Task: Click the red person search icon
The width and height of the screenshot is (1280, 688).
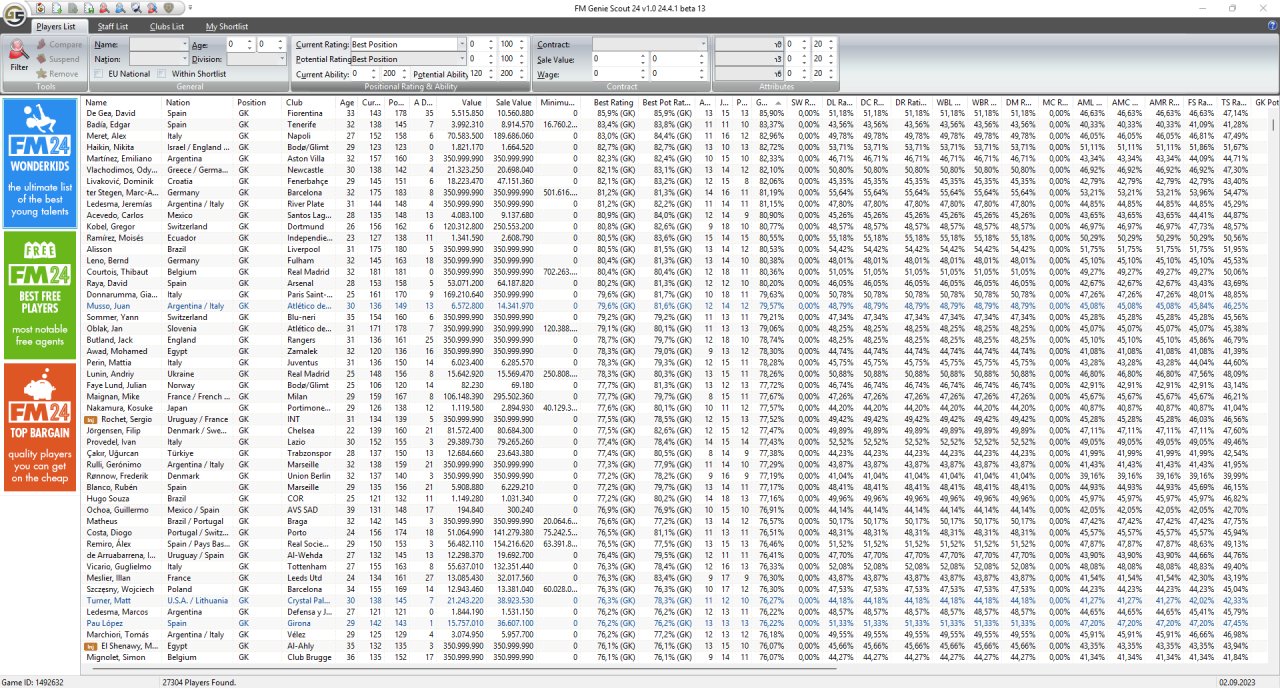Action: click(x=104, y=8)
